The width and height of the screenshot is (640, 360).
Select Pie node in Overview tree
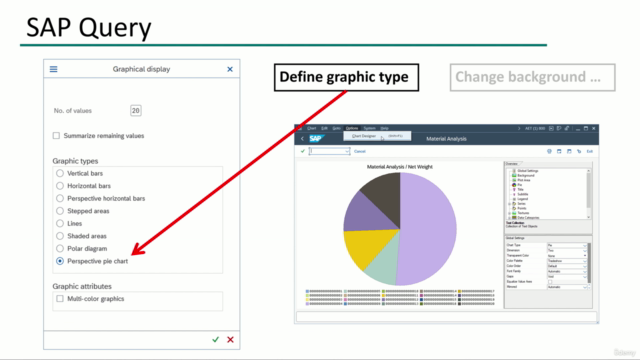pyautogui.click(x=519, y=185)
